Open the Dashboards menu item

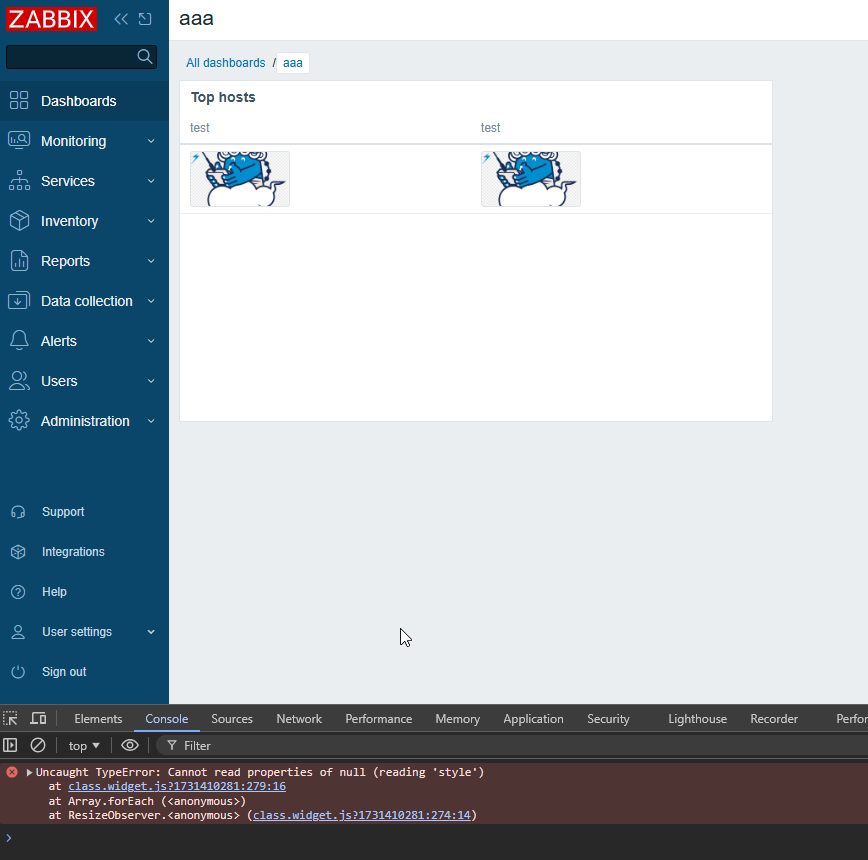point(84,101)
